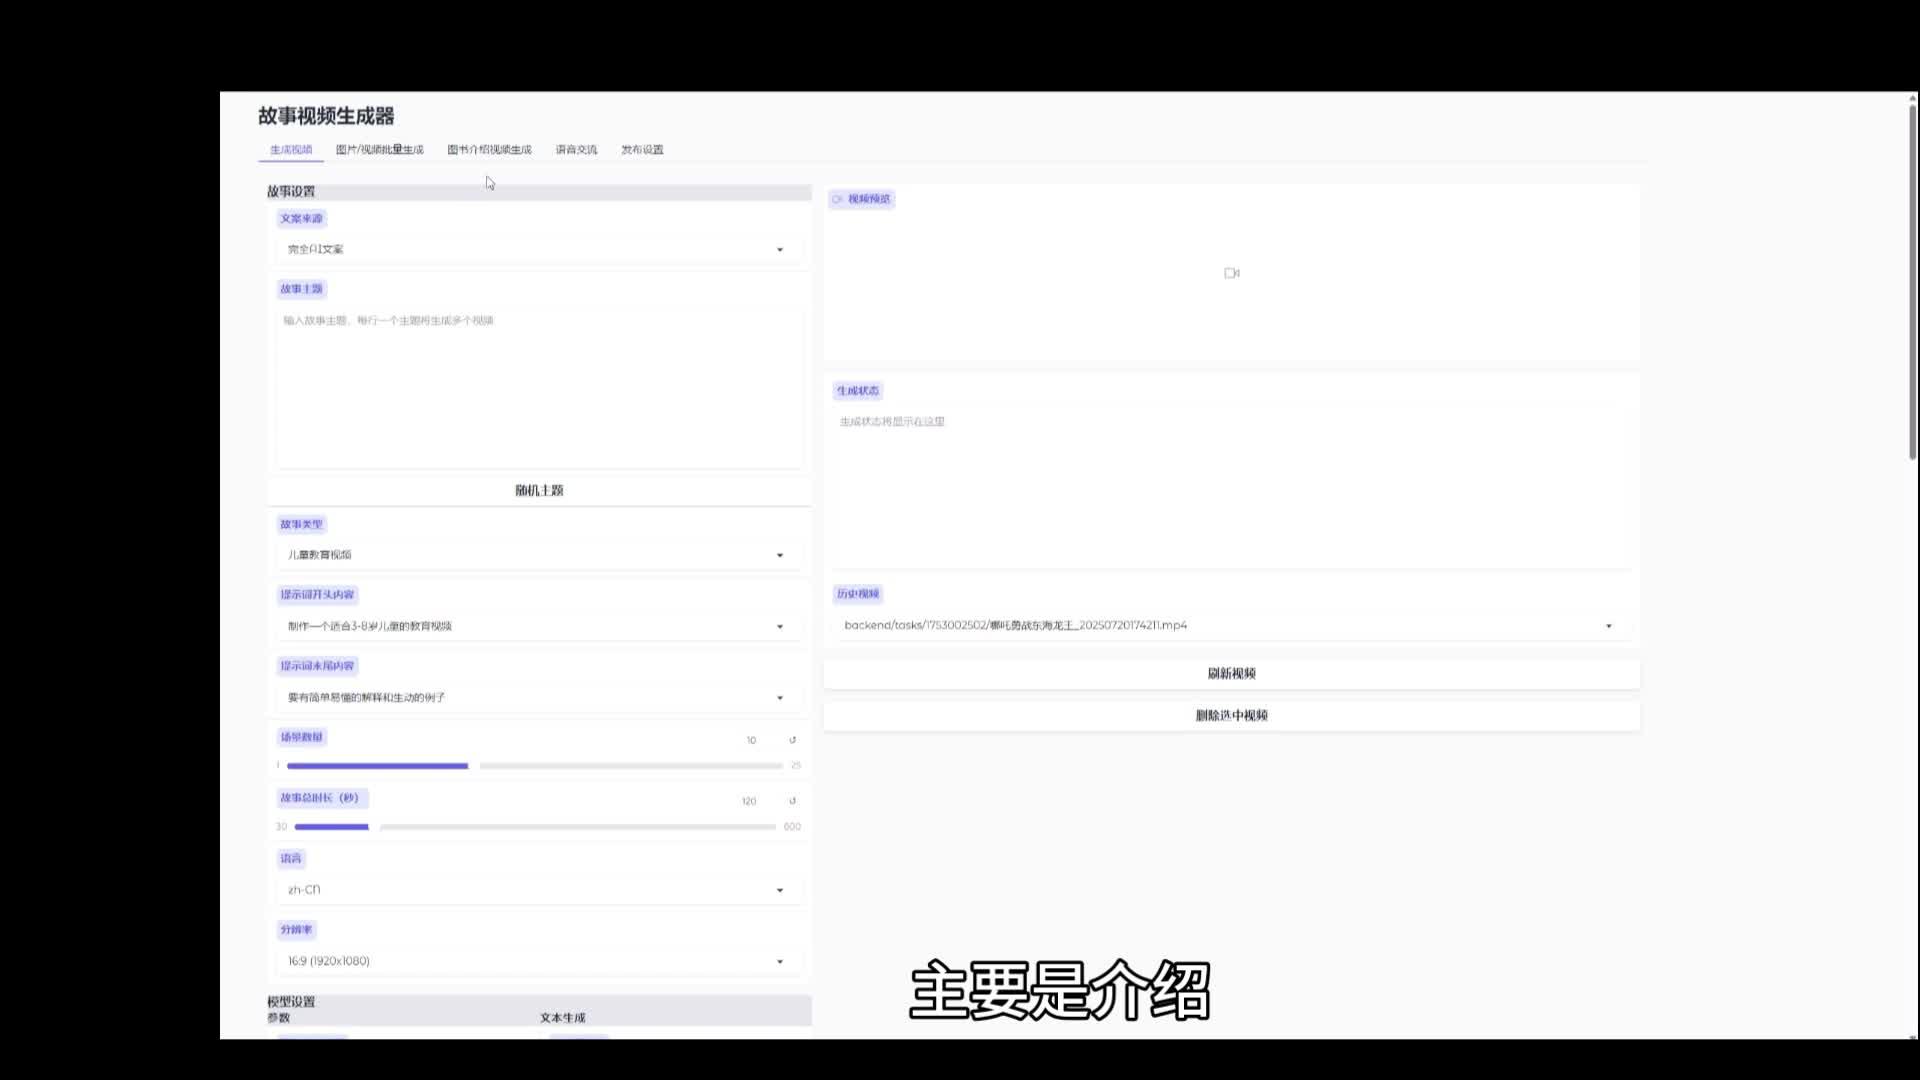Click the 刷新视频 button
This screenshot has height=1080, width=1920.
pos(1231,674)
